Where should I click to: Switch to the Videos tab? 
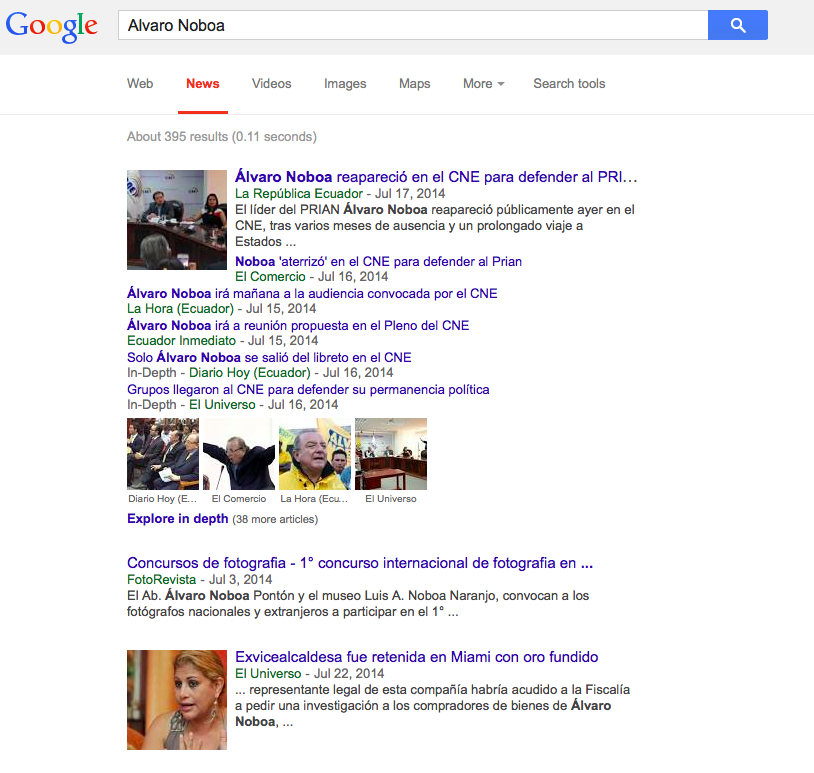pyautogui.click(x=272, y=84)
